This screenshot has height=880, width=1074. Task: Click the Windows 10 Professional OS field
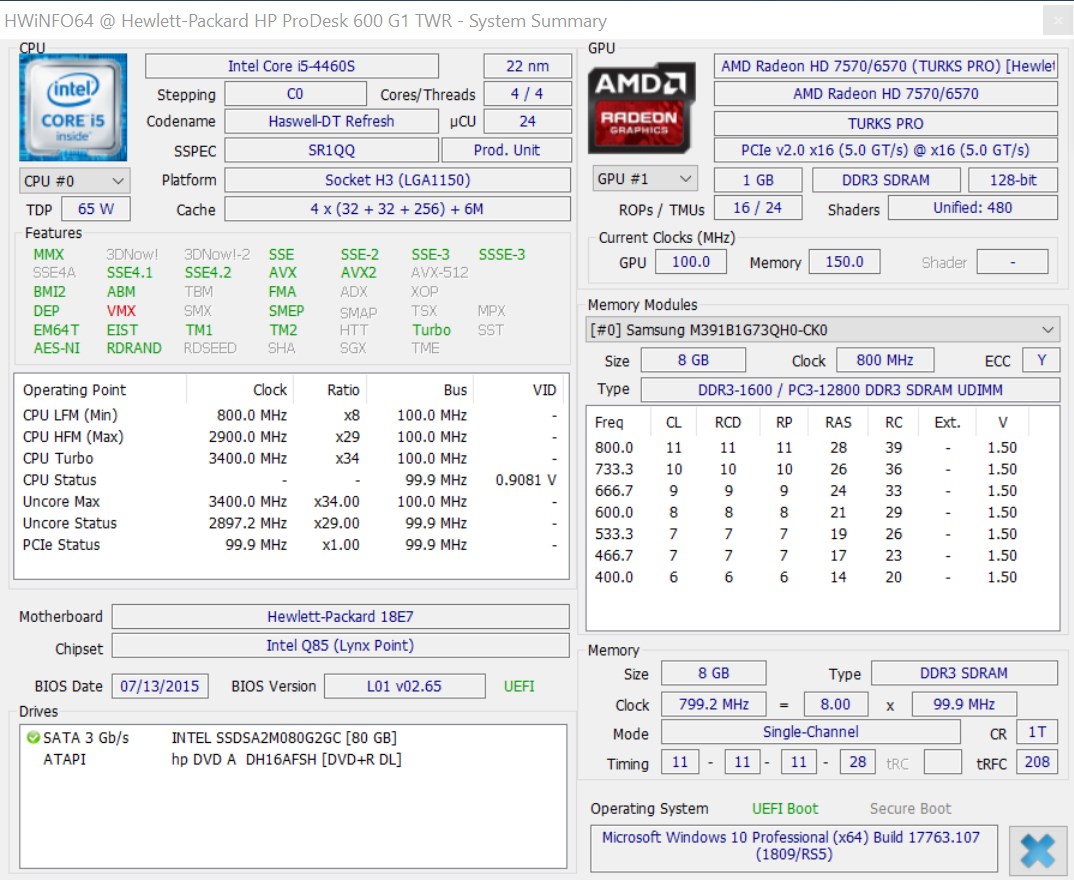click(x=793, y=846)
